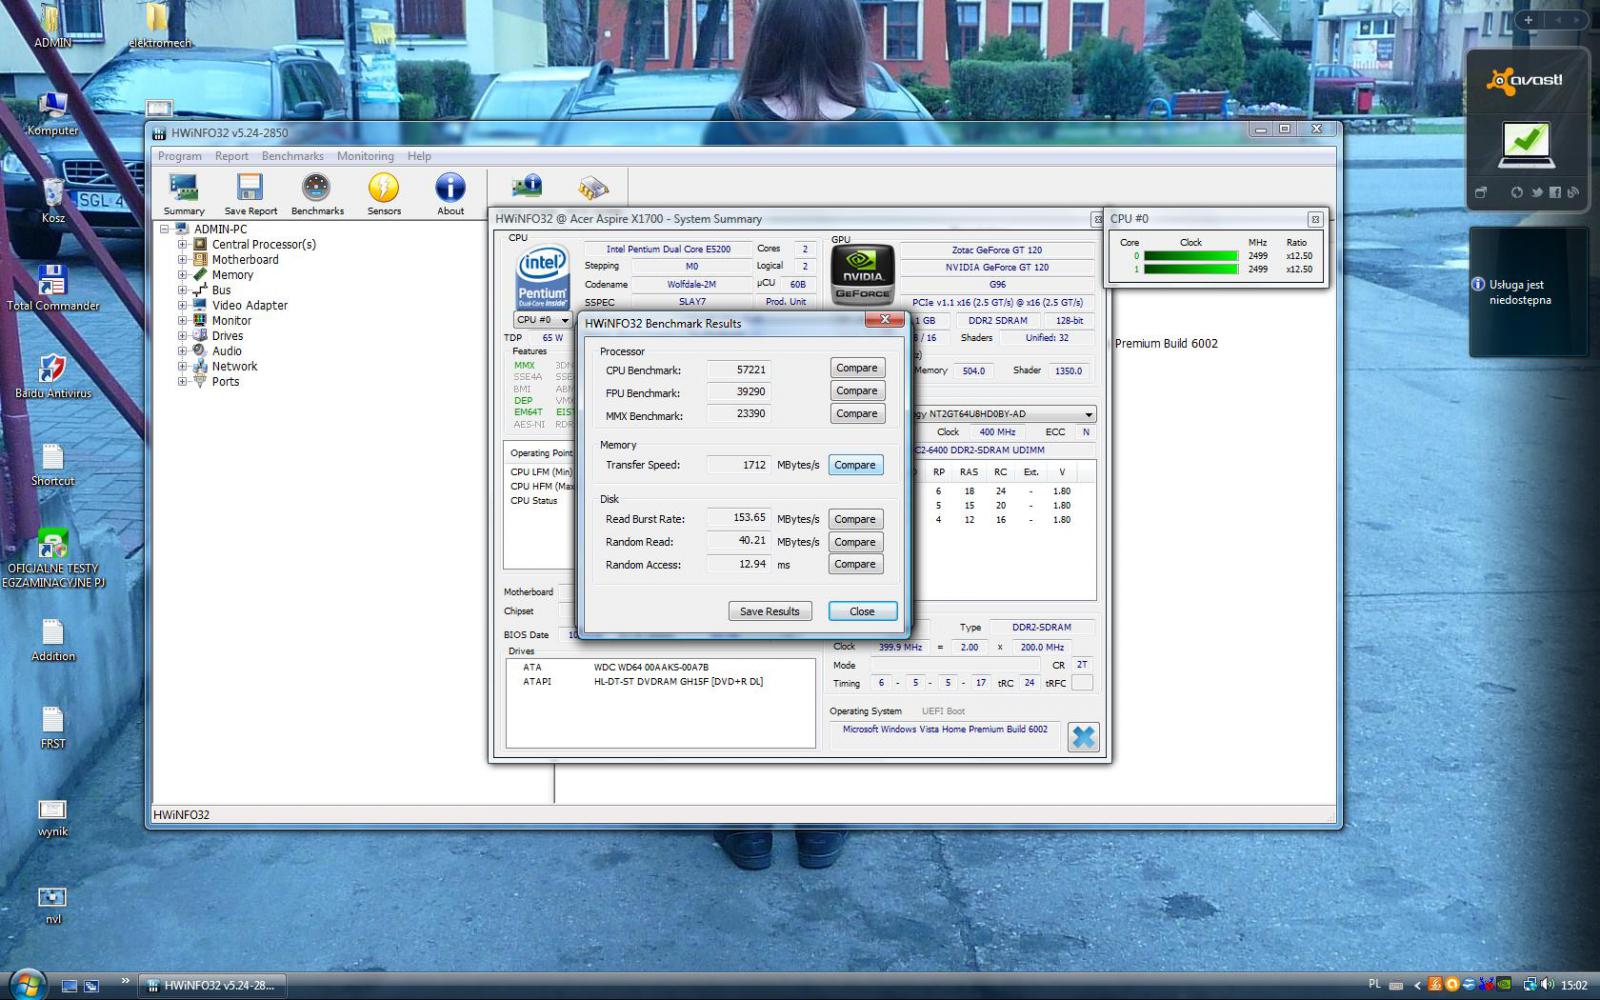Click the avast status laptop gadget
Image resolution: width=1600 pixels, height=1000 pixels.
[x=1527, y=146]
